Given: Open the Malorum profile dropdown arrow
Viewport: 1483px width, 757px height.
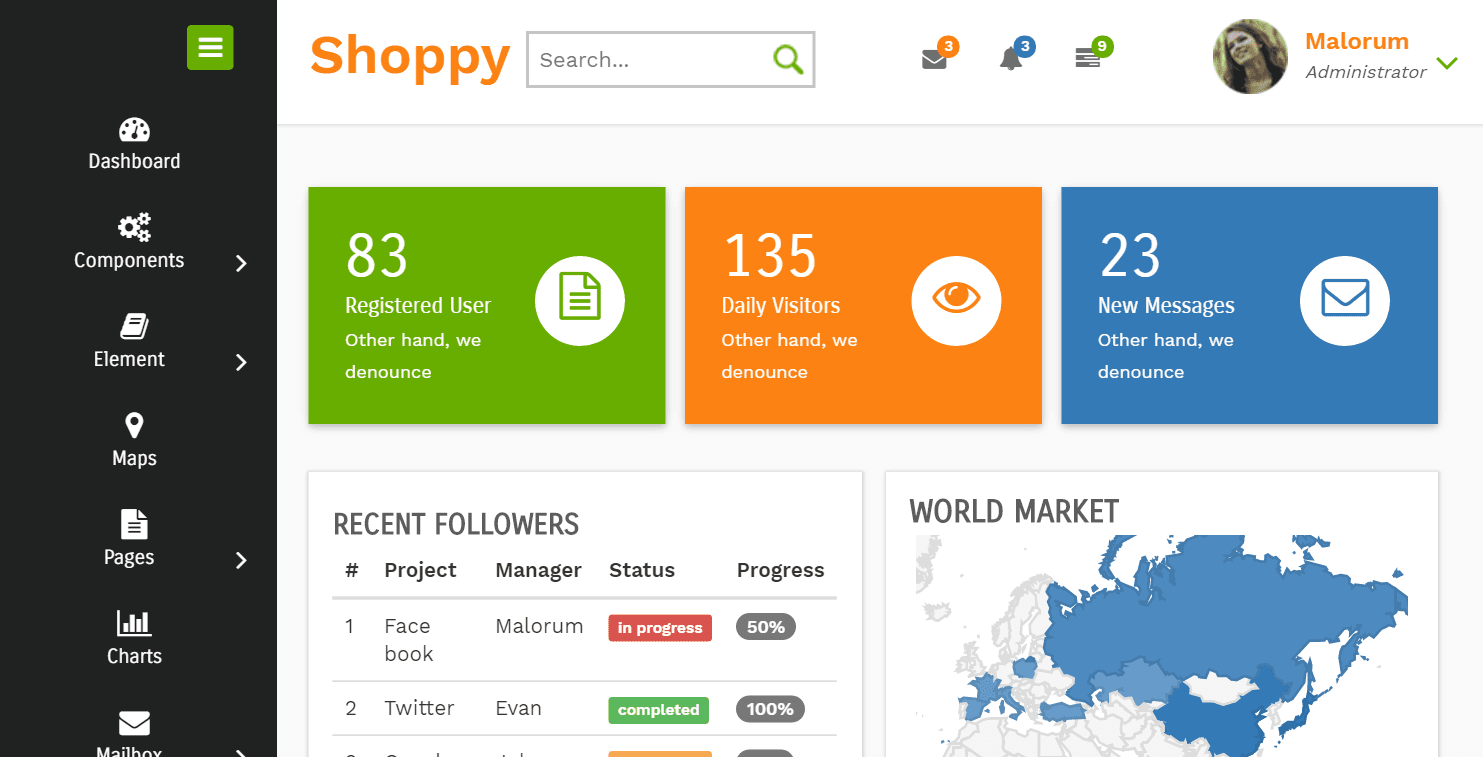Looking at the screenshot, I should (x=1447, y=62).
